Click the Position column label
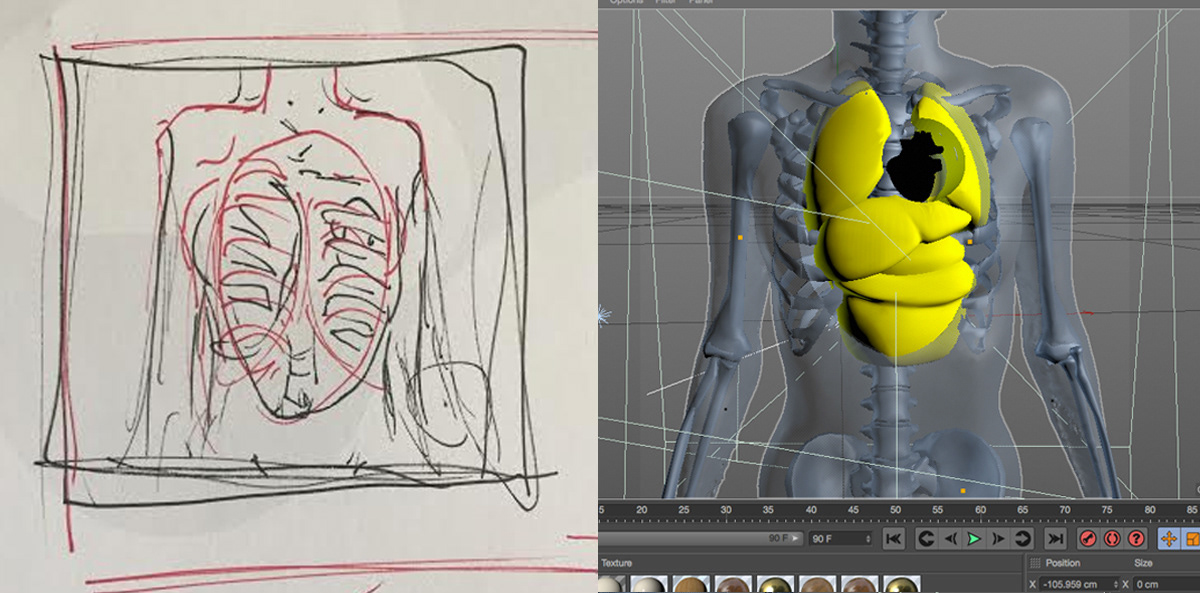The height and width of the screenshot is (593, 1200). (x=1063, y=563)
